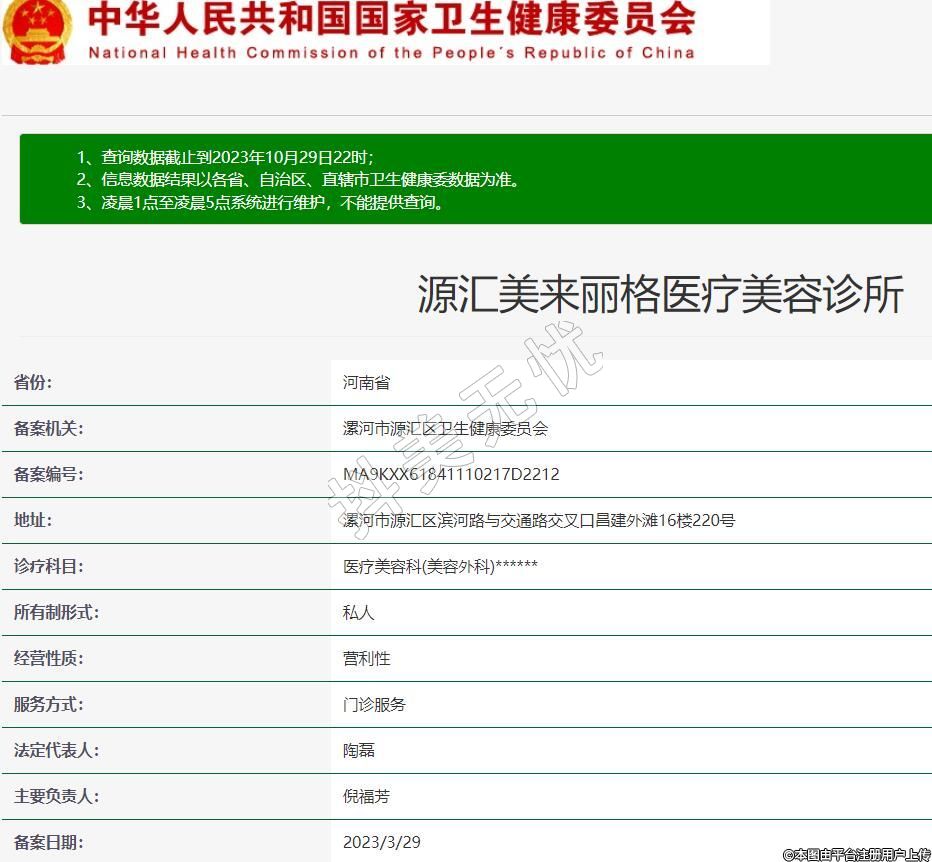Viewport: 932px width, 862px height.
Task: Click the legal representative name 陶磊
Action: [x=358, y=750]
